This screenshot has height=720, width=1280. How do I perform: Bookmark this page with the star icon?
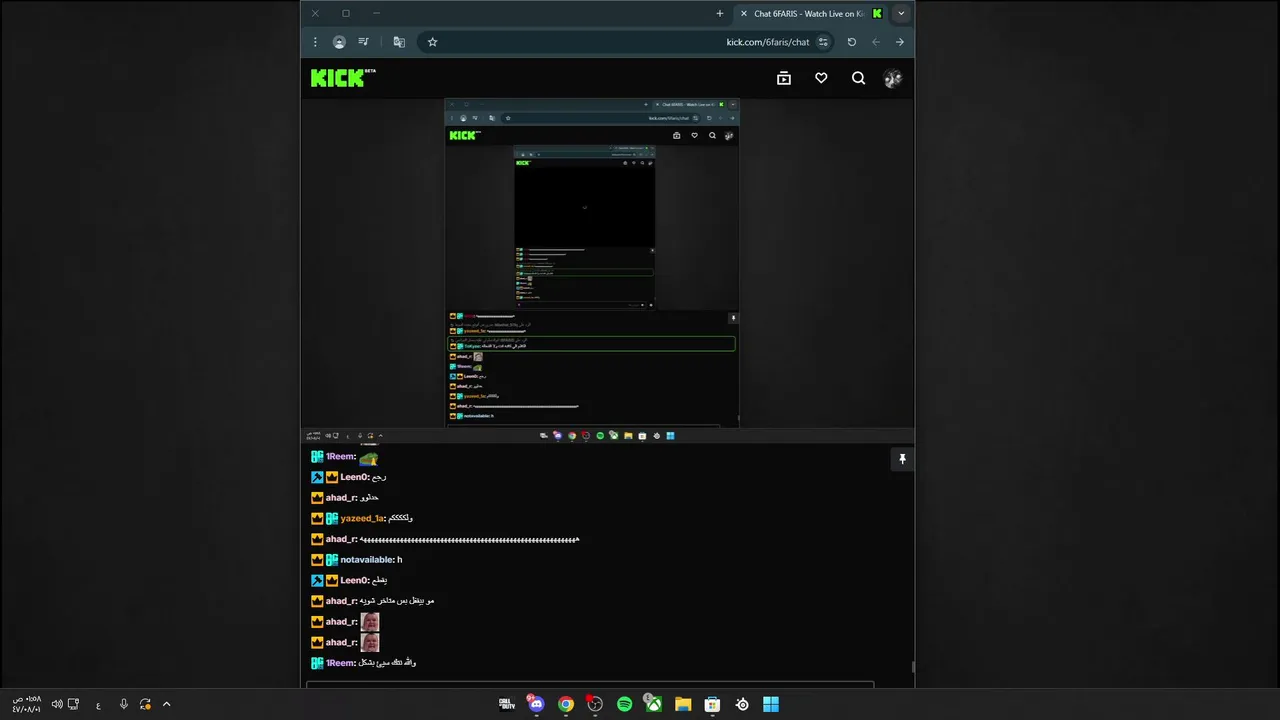pos(432,42)
